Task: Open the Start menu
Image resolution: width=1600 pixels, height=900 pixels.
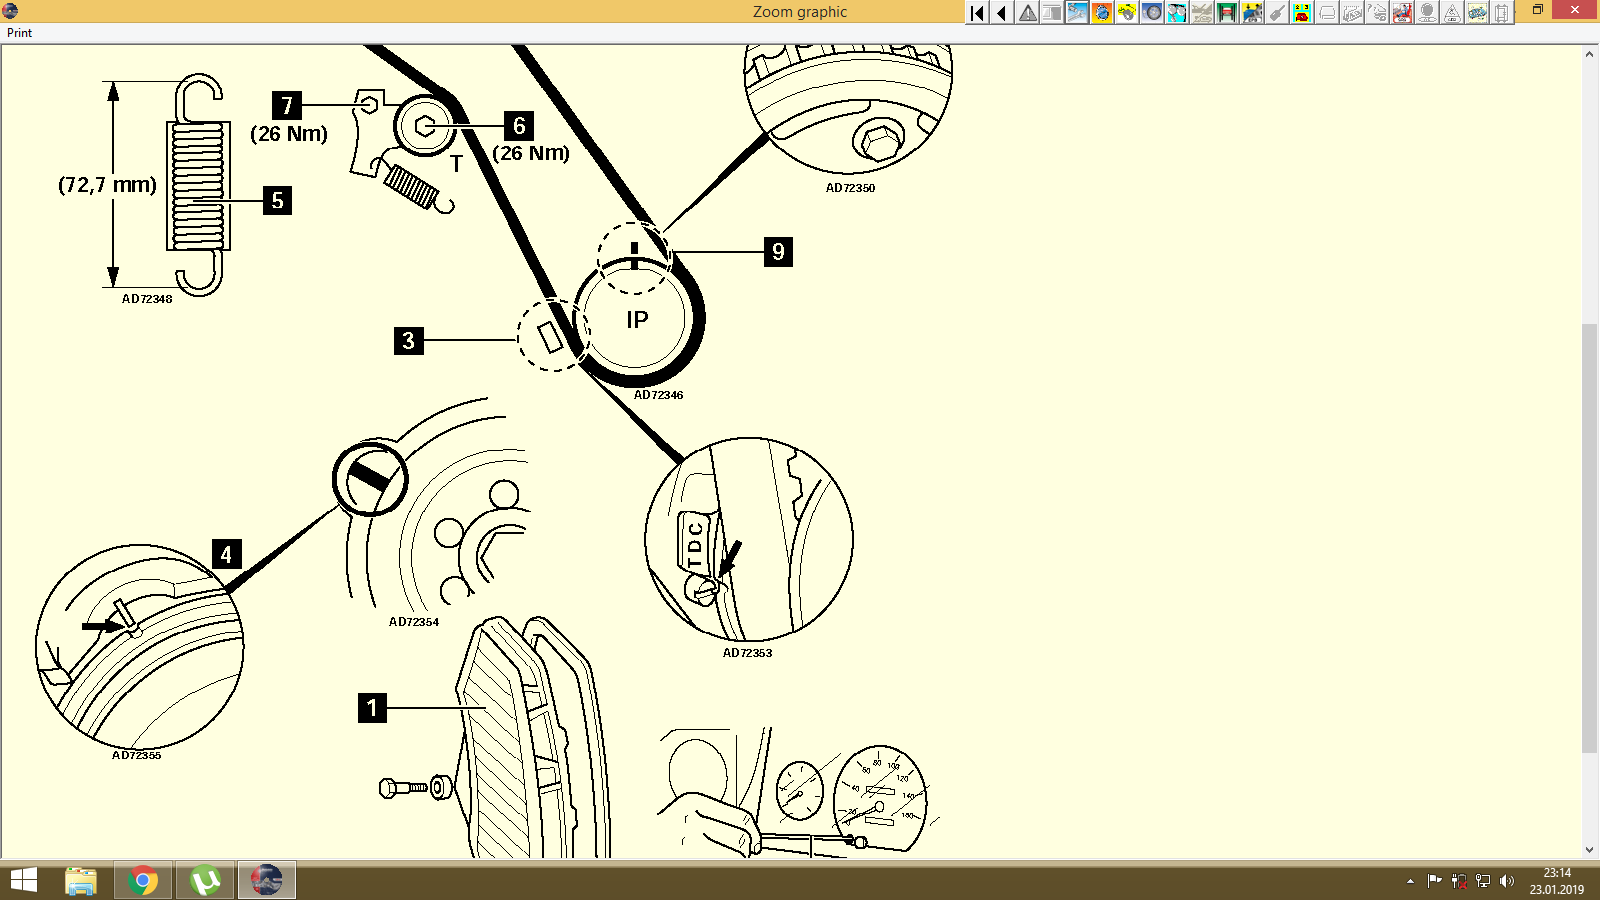Action: coord(21,881)
